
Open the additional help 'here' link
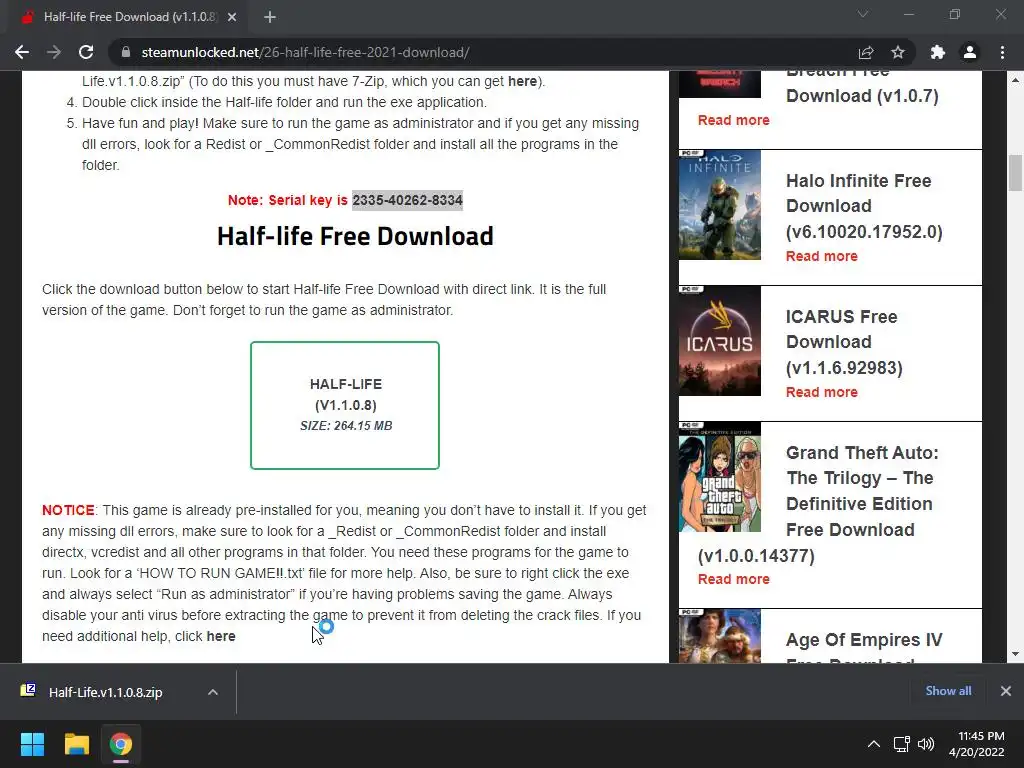(221, 636)
